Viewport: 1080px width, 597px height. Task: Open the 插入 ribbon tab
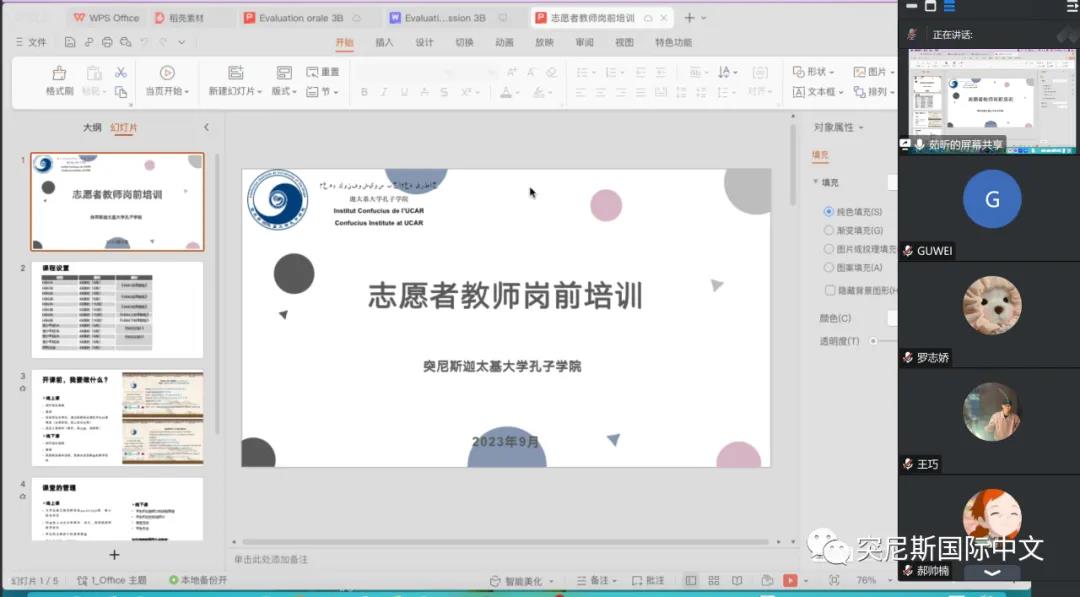tap(384, 43)
